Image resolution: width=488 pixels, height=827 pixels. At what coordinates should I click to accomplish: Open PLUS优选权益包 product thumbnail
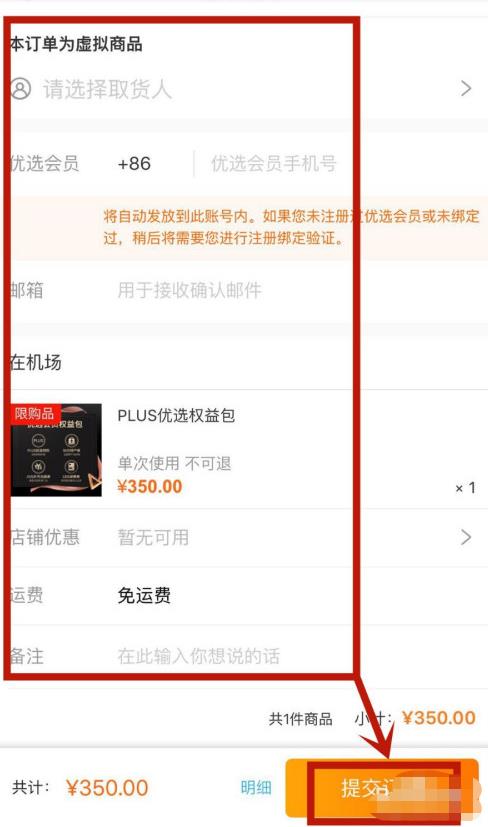(x=56, y=450)
